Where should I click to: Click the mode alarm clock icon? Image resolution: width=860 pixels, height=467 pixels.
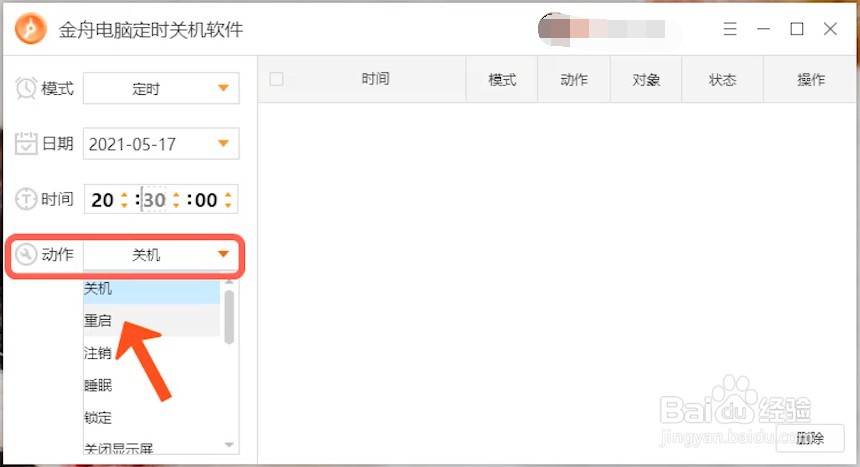(x=25, y=88)
